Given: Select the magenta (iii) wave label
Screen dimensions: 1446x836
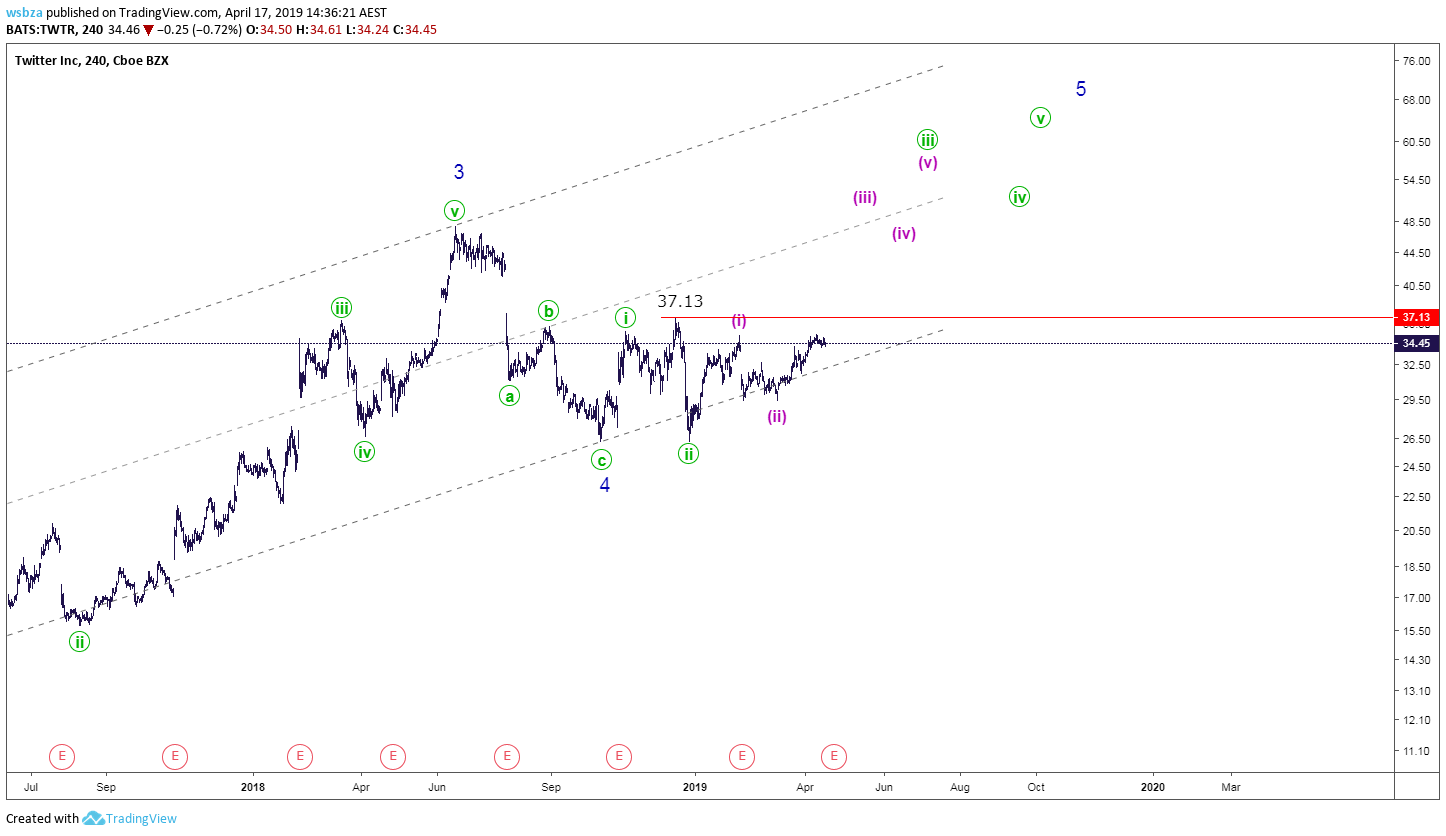Looking at the screenshot, I should [865, 197].
